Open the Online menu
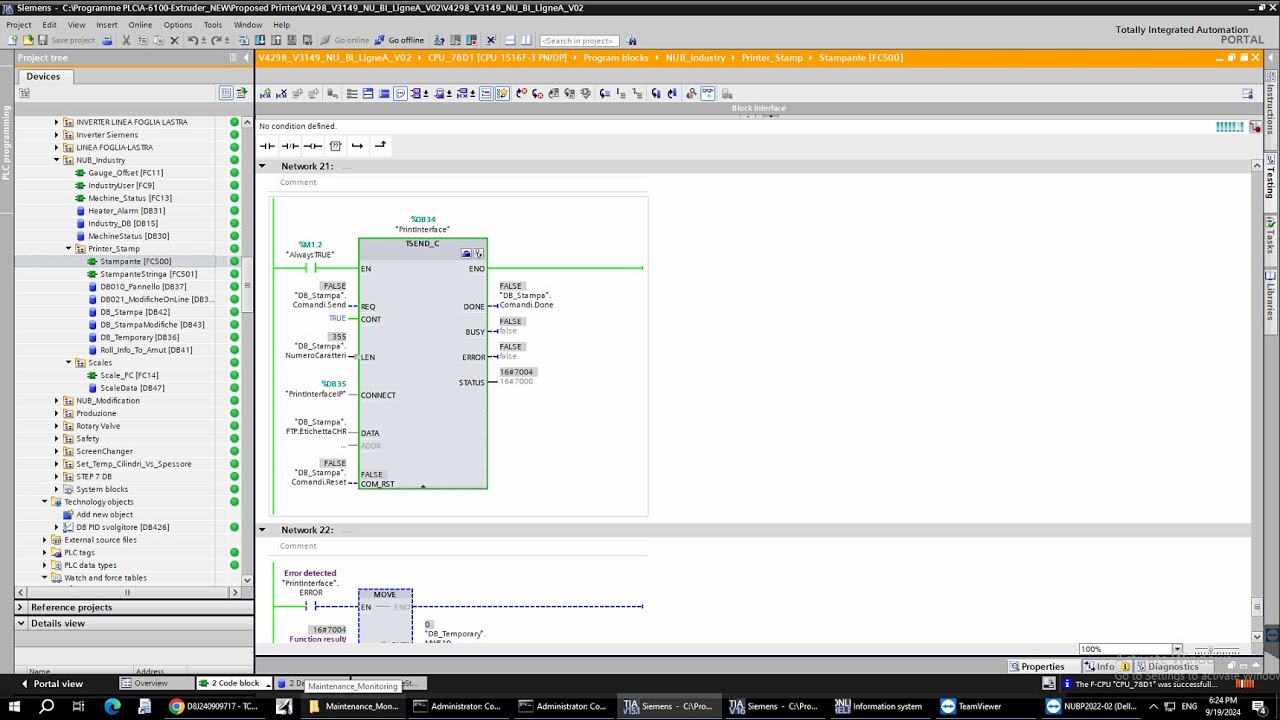Screen dimensions: 1280x720 140,25
